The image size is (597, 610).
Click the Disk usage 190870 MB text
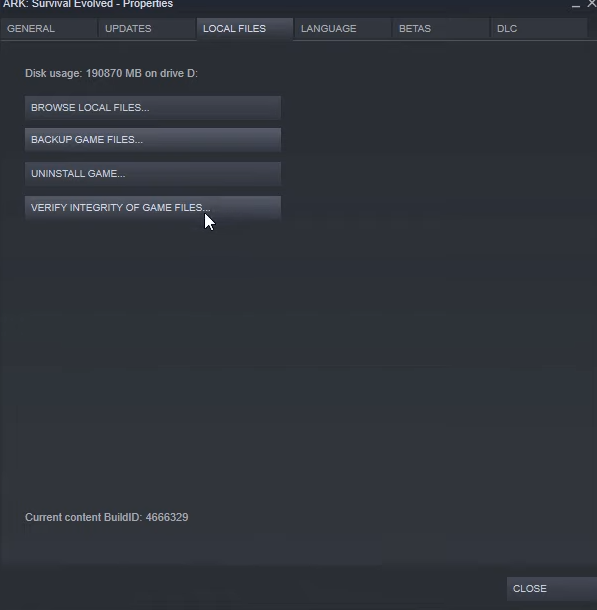click(112, 74)
